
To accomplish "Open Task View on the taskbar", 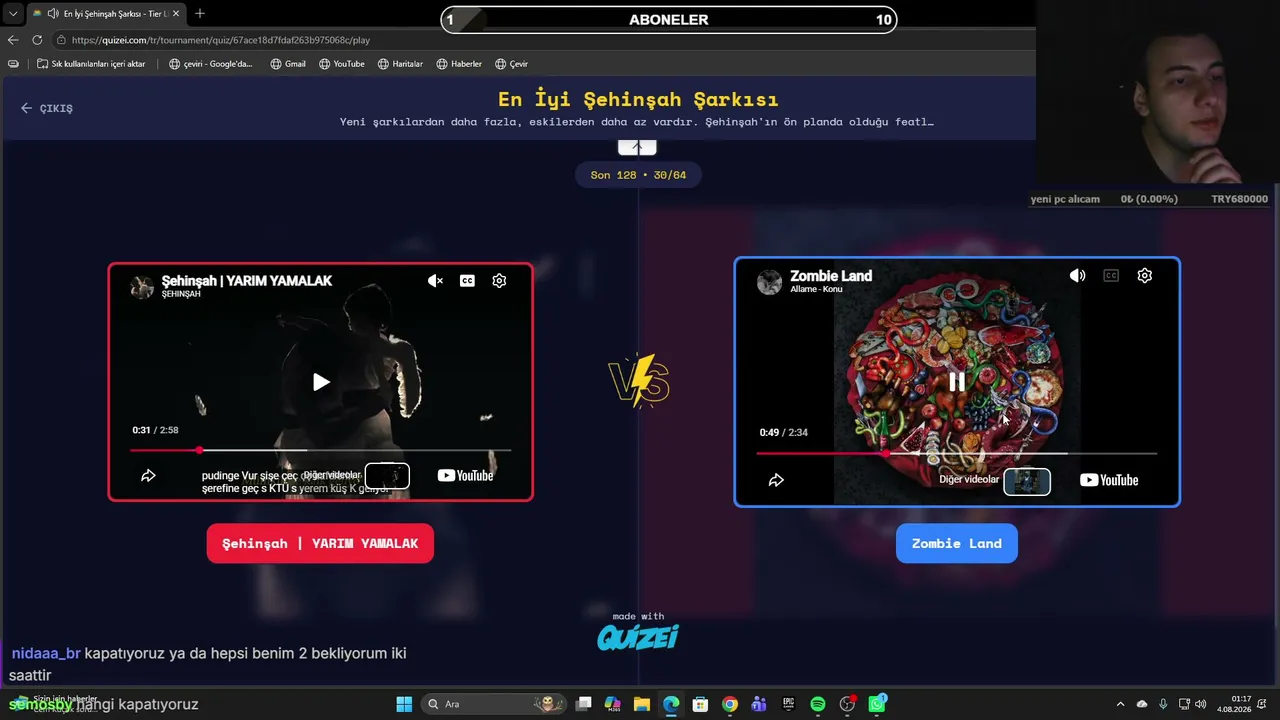I will [584, 704].
